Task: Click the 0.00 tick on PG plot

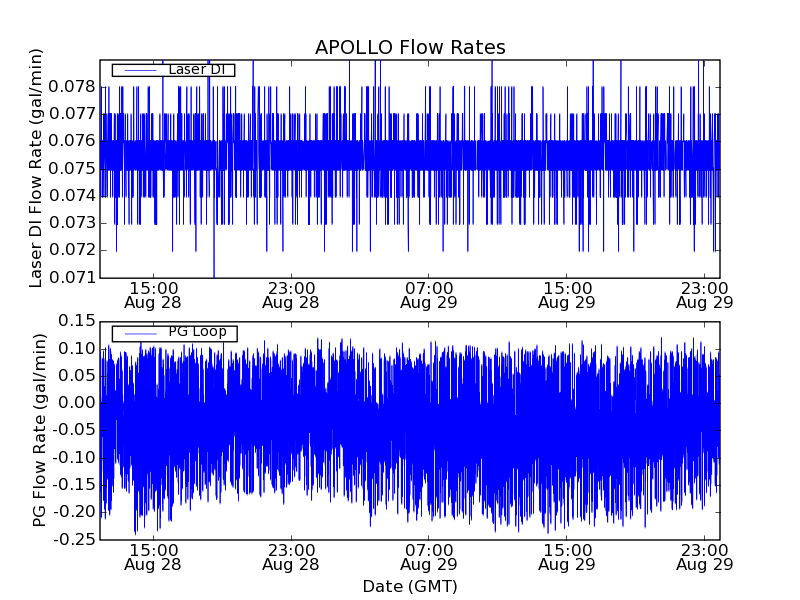Action: (77, 403)
